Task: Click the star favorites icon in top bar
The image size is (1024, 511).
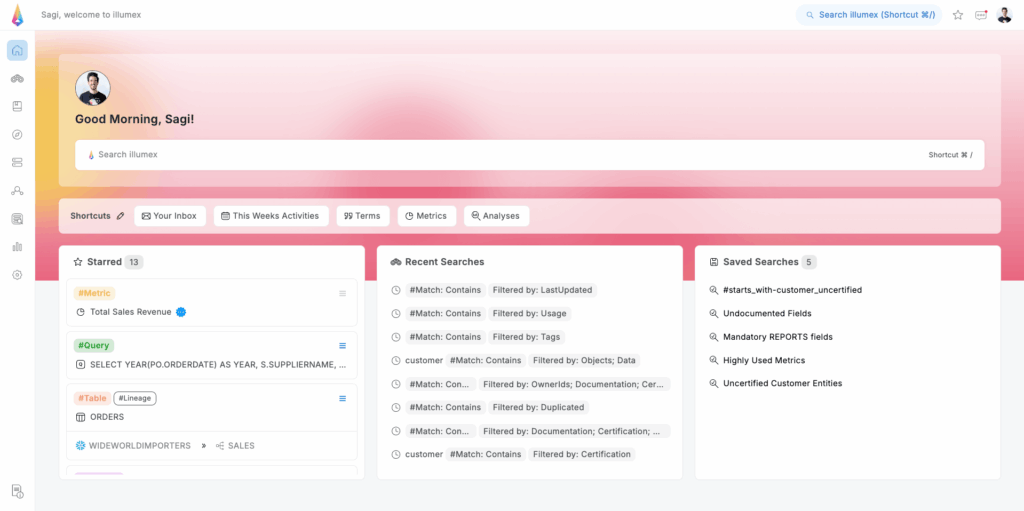Action: point(957,15)
